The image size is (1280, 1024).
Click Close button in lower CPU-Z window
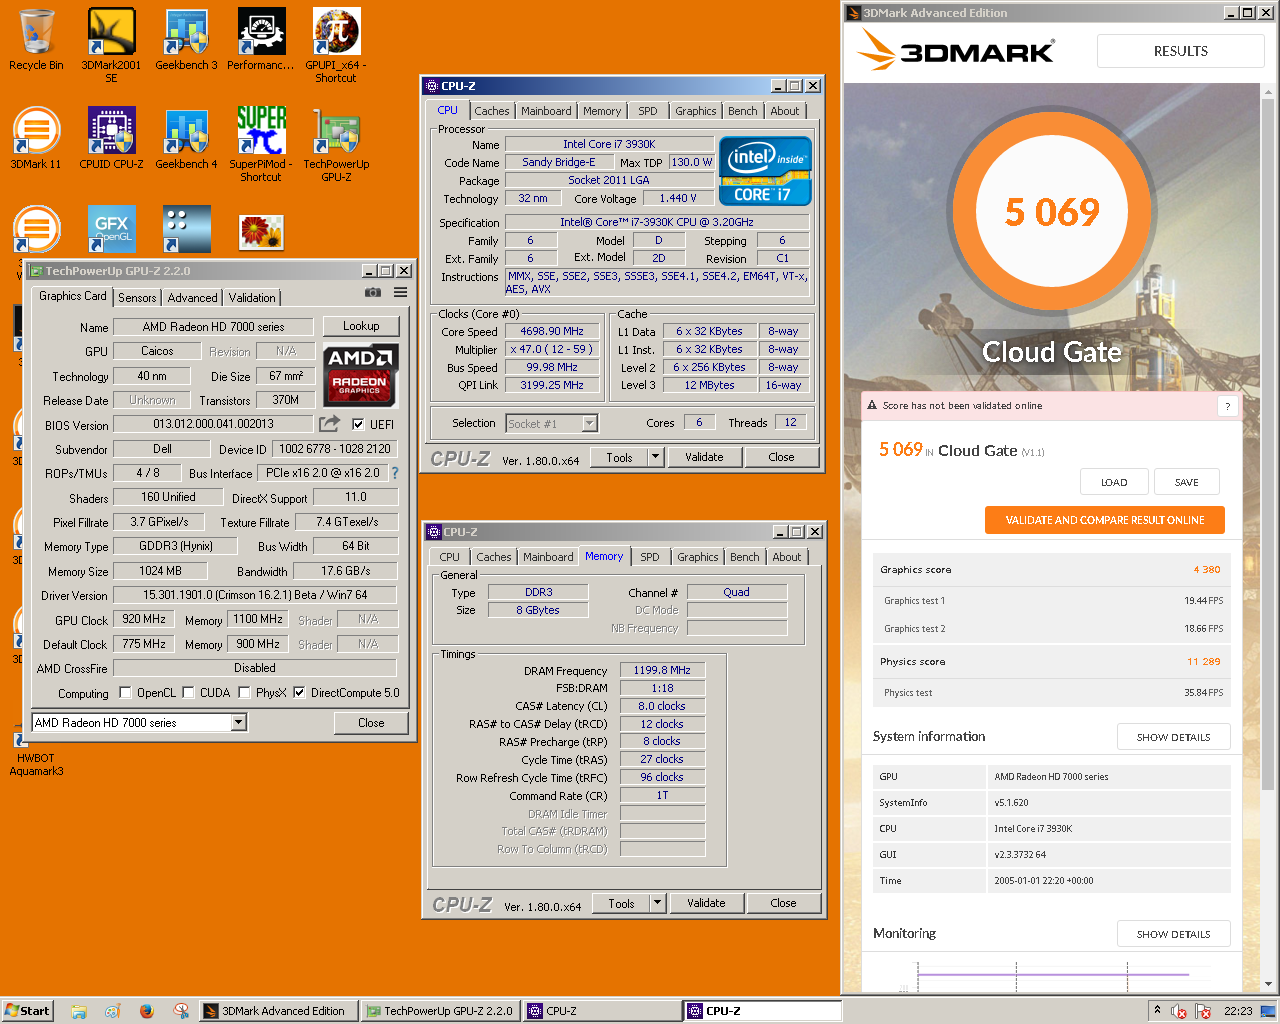(x=783, y=903)
